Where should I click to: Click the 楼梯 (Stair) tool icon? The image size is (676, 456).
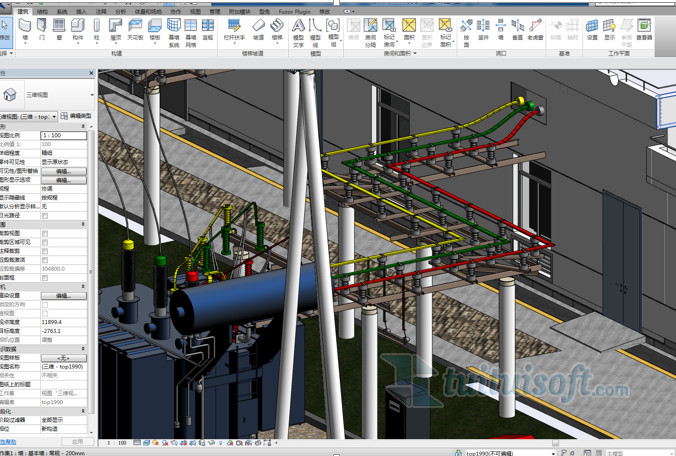tap(279, 27)
